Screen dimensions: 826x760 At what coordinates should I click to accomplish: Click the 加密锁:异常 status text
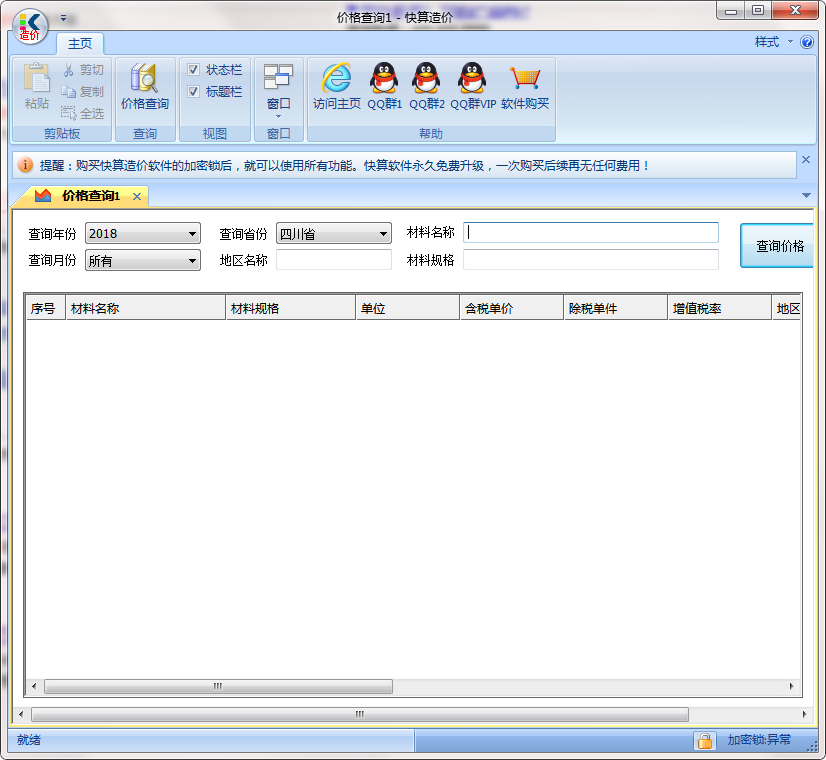pyautogui.click(x=759, y=740)
